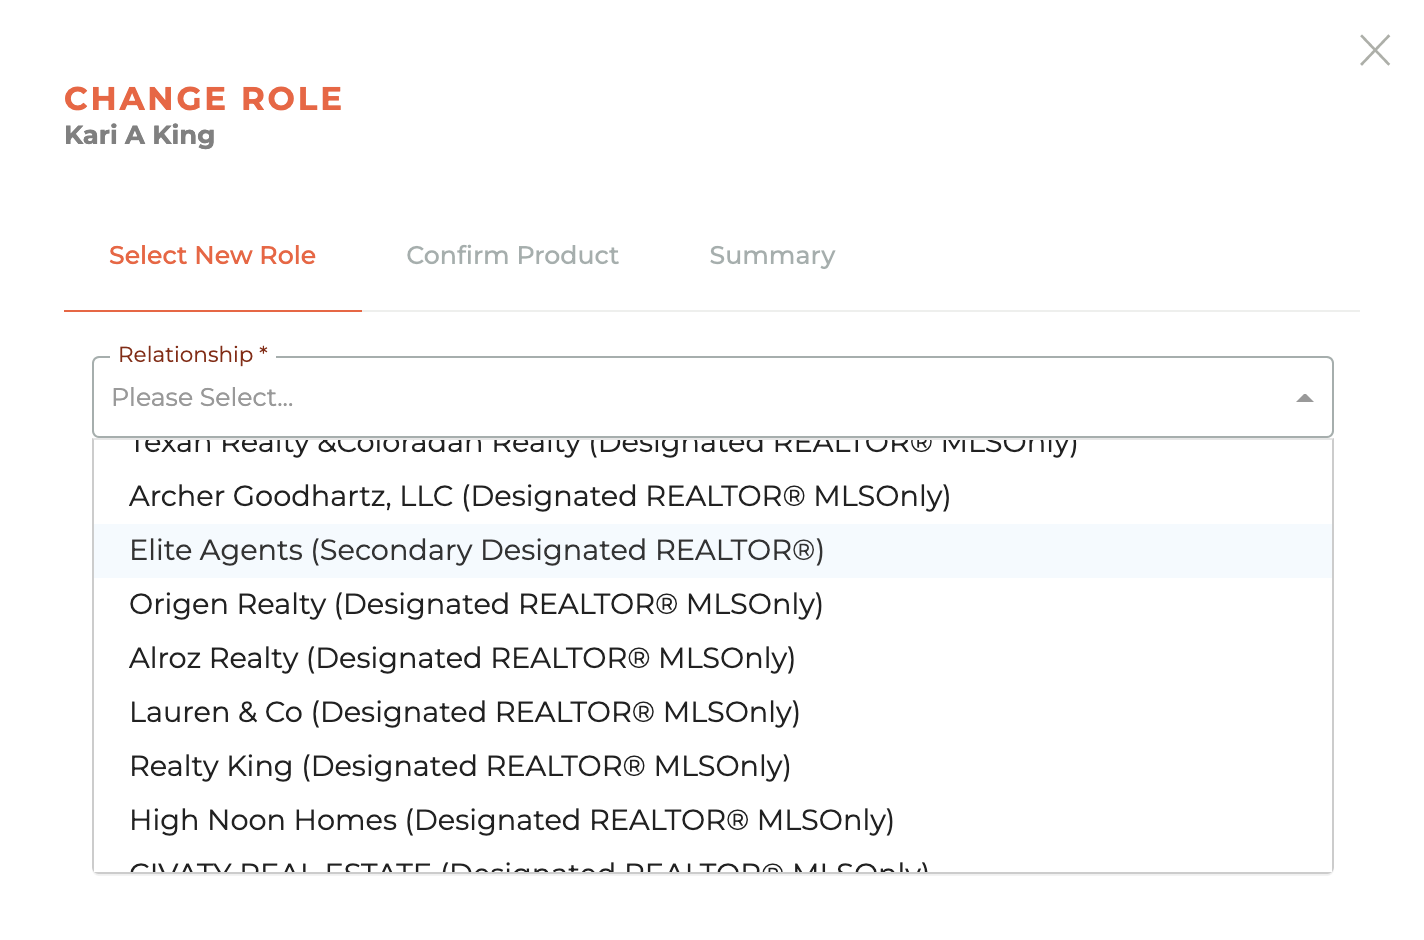
Task: Select Elite Agents Secondary Designated REALTOR option
Action: coord(477,550)
